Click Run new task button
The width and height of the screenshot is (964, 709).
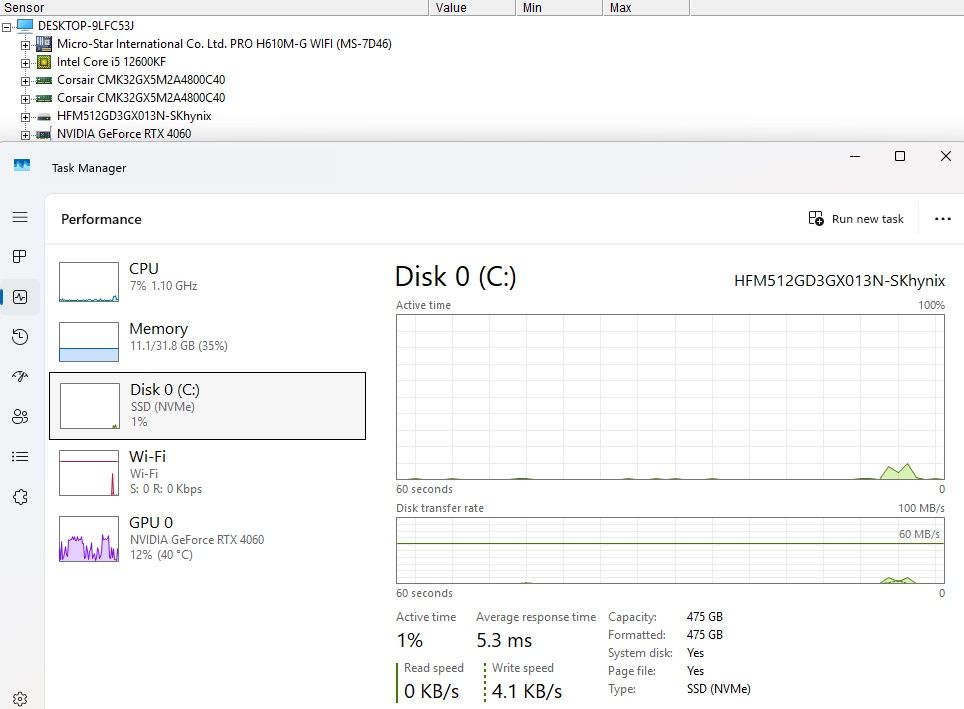[x=856, y=219]
